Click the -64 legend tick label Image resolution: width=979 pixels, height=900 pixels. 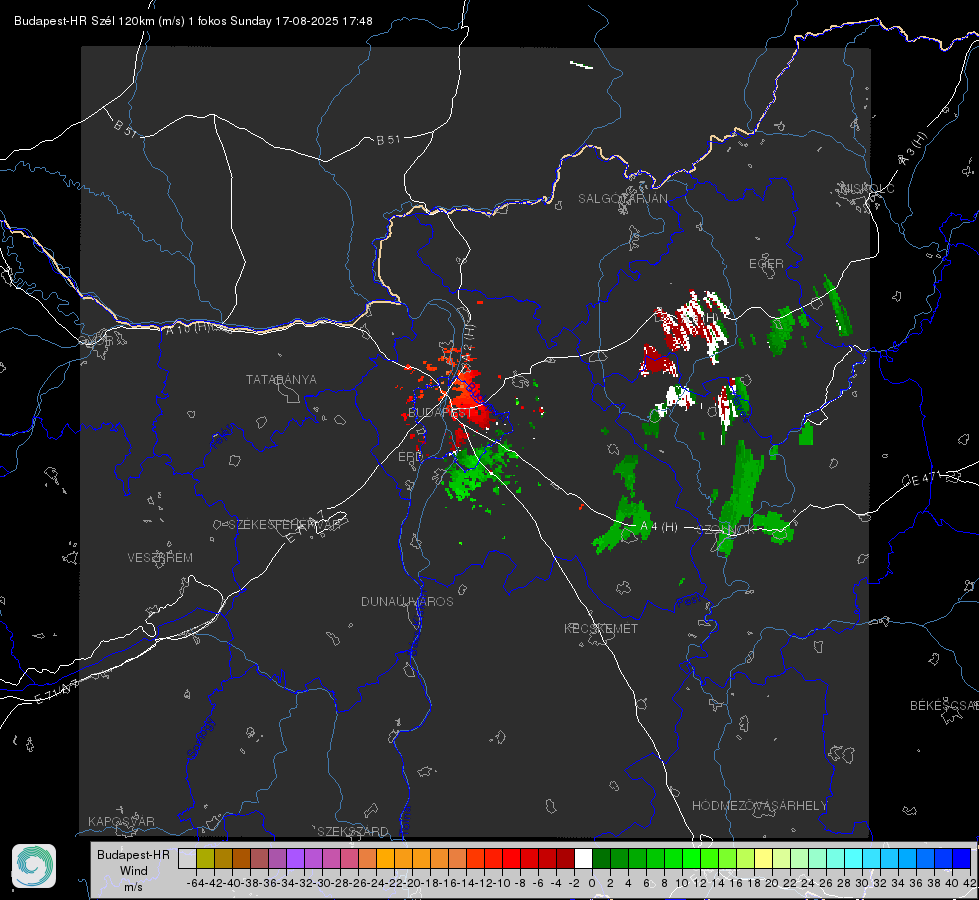point(195,883)
